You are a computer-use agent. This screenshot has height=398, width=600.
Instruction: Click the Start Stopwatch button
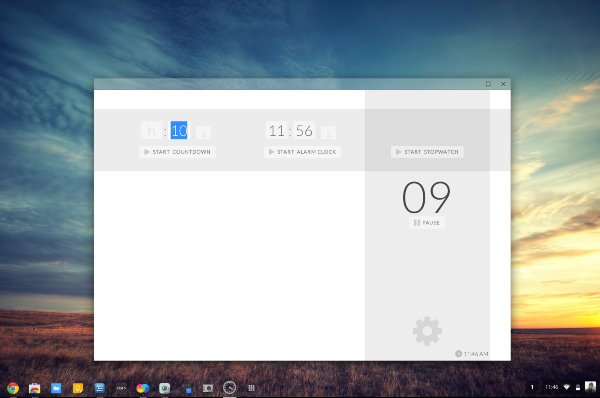(427, 152)
